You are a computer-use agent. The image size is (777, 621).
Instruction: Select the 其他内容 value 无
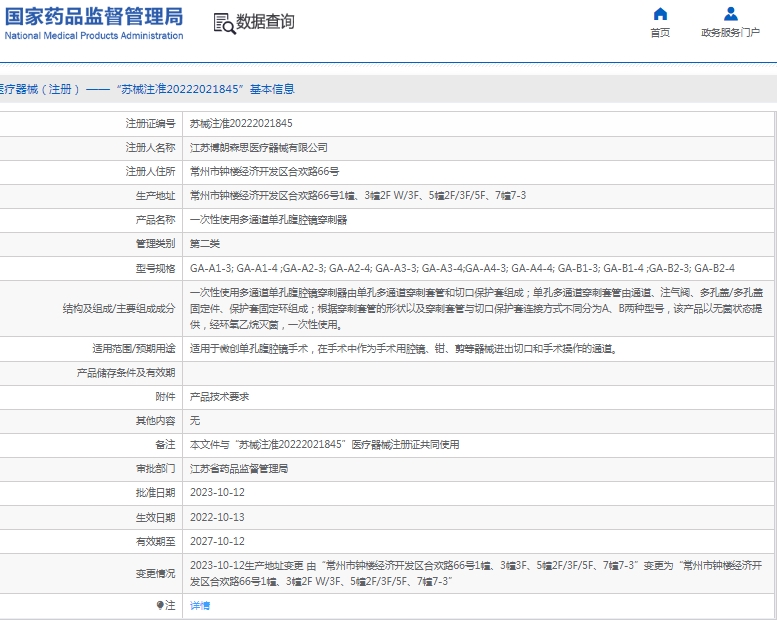(195, 421)
